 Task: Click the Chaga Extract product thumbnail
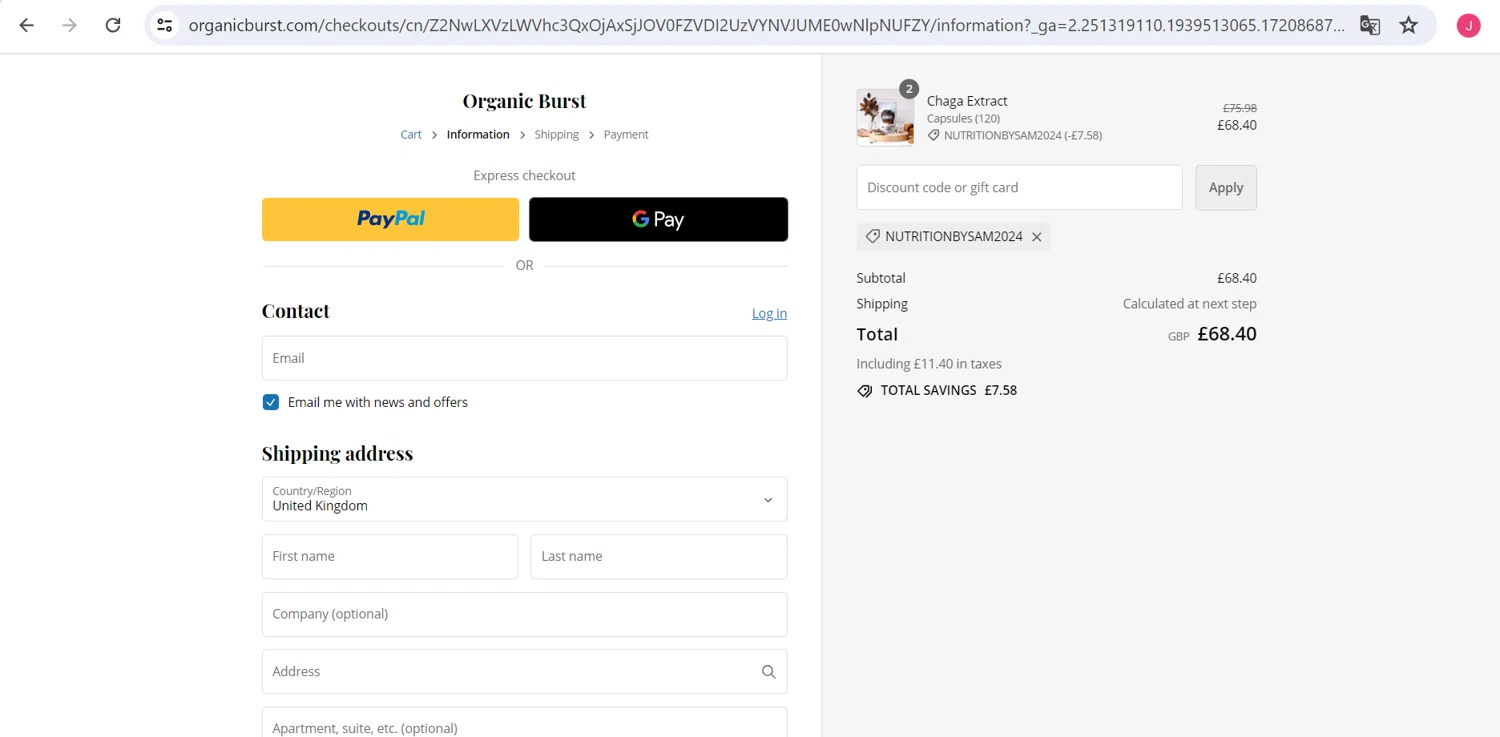885,118
